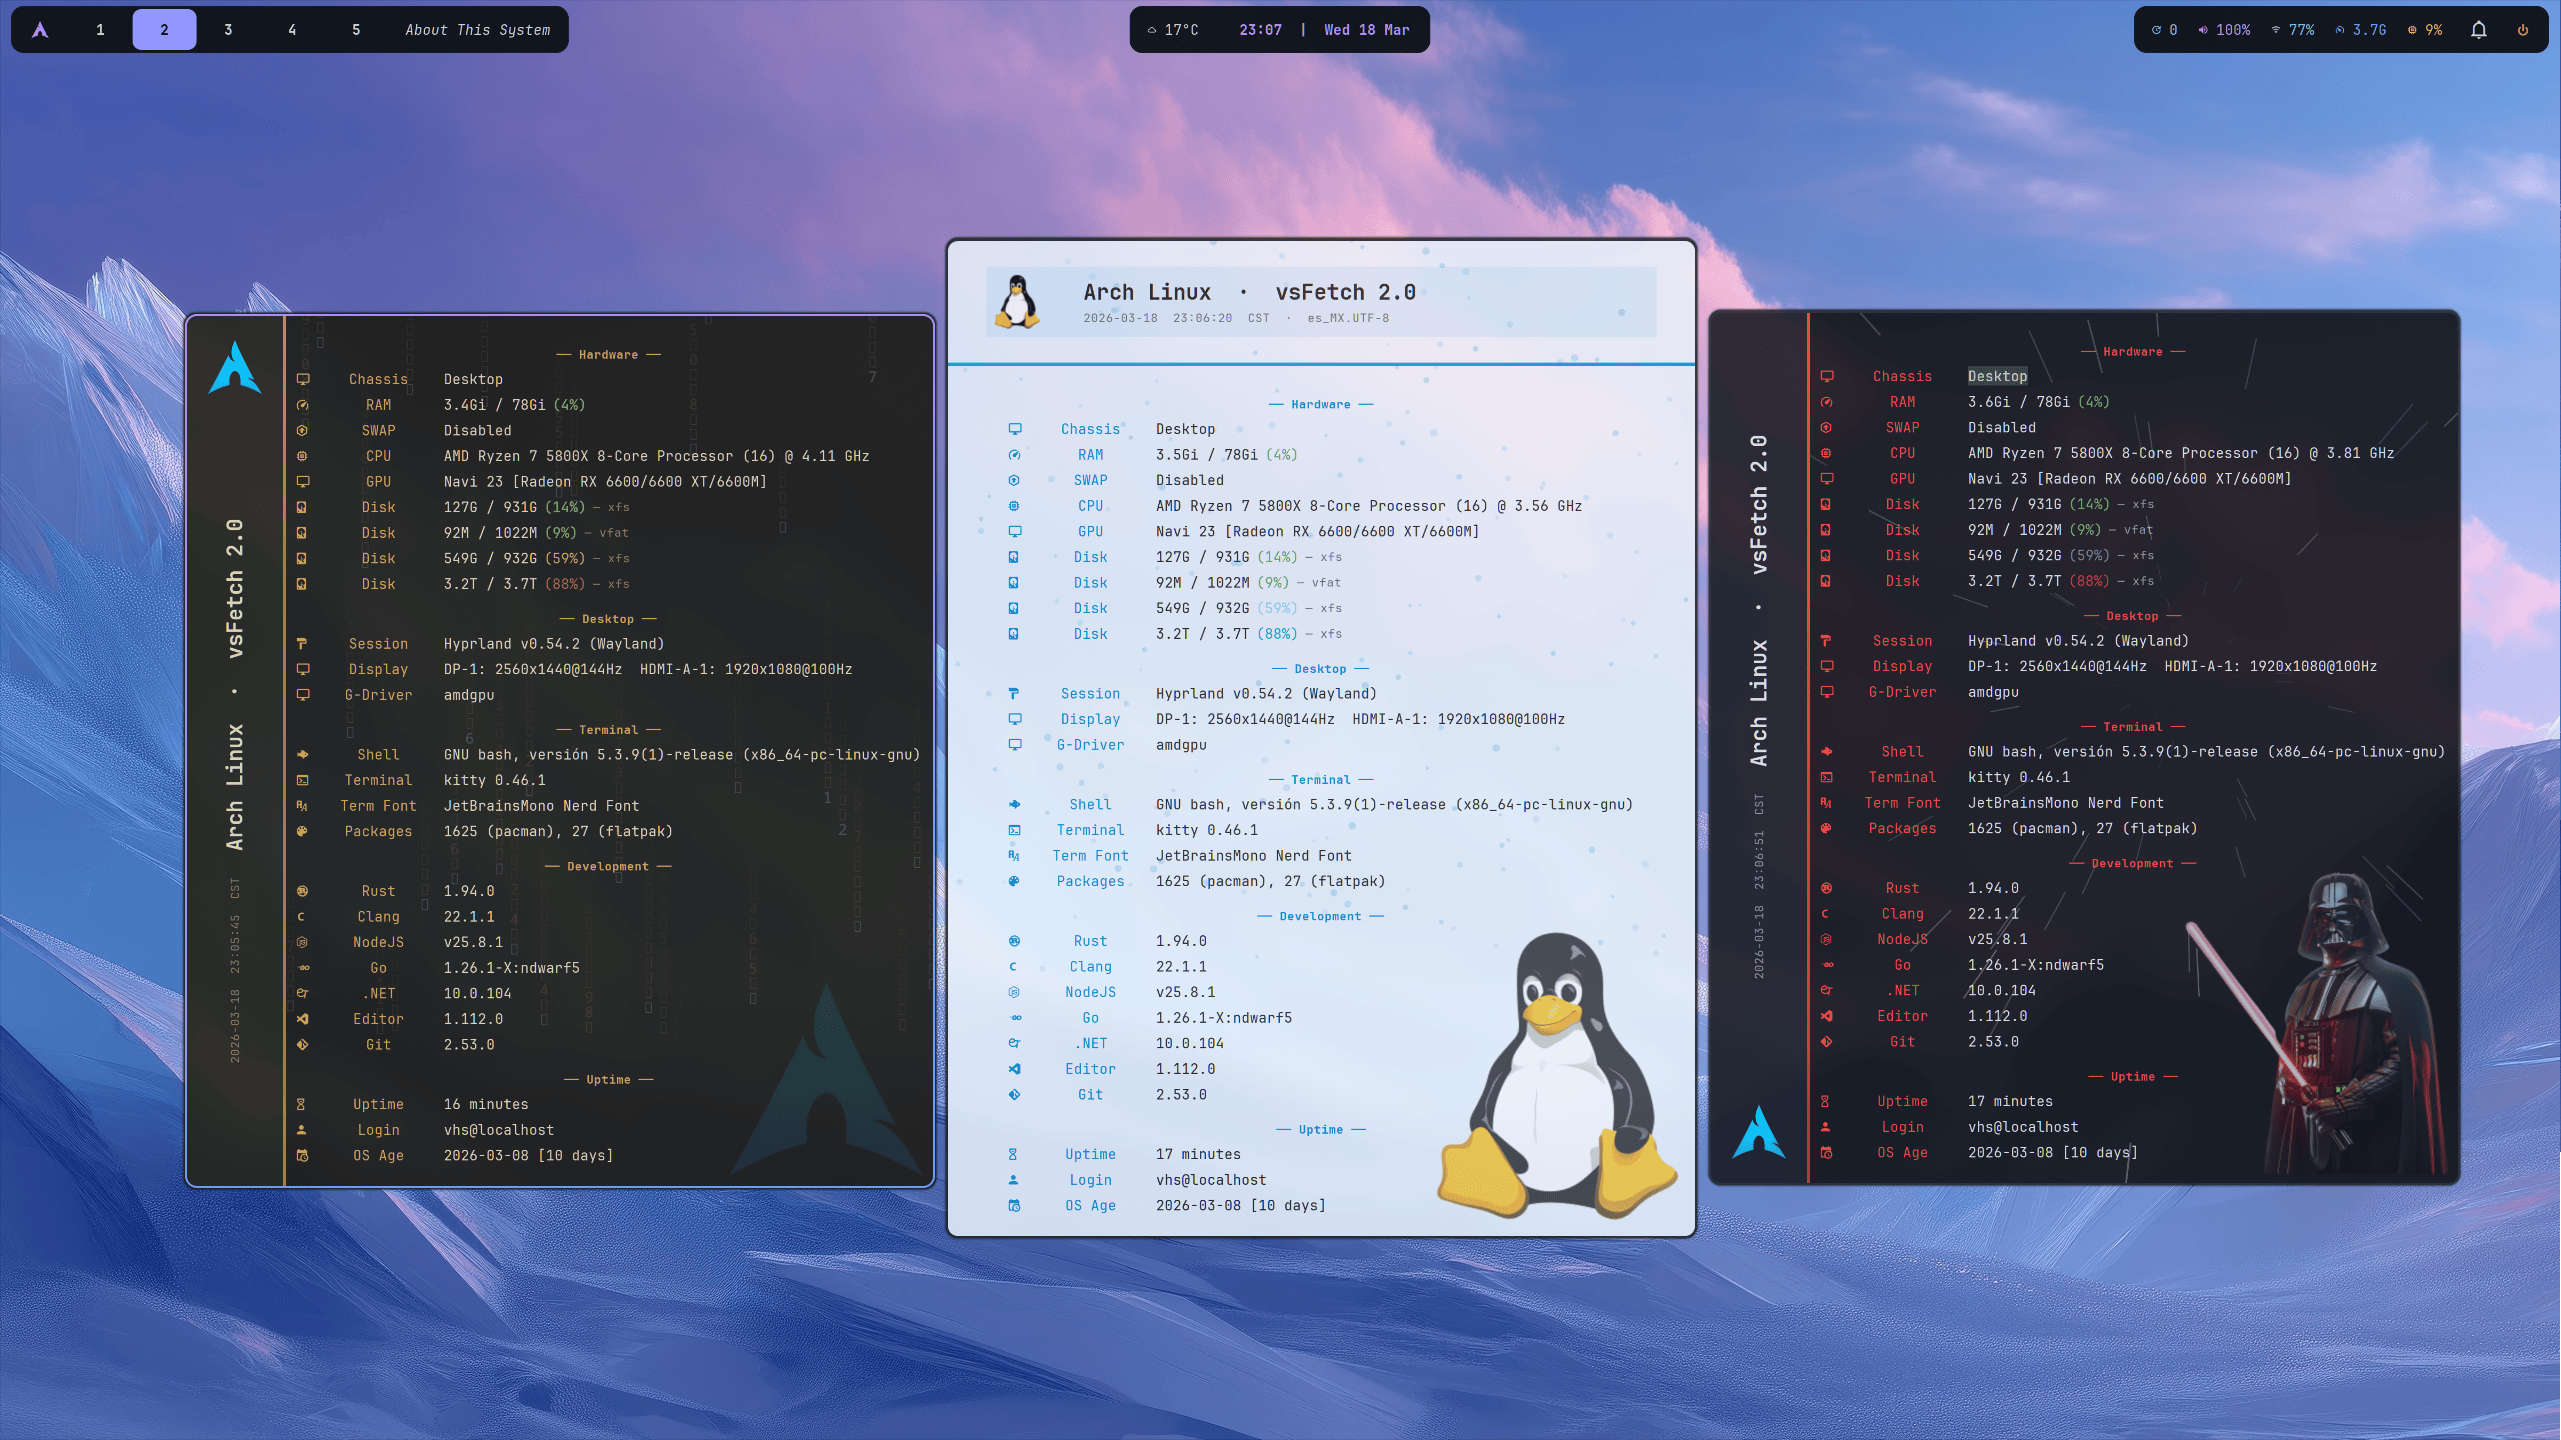2561x1440 pixels.
Task: Switch to workspace 3
Action: (228, 30)
